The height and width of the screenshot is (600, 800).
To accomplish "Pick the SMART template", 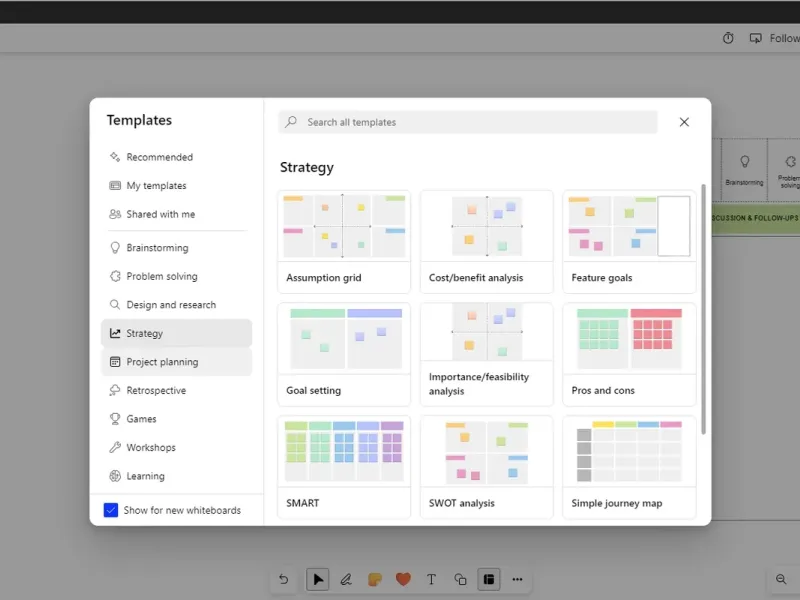I will click(x=344, y=467).
